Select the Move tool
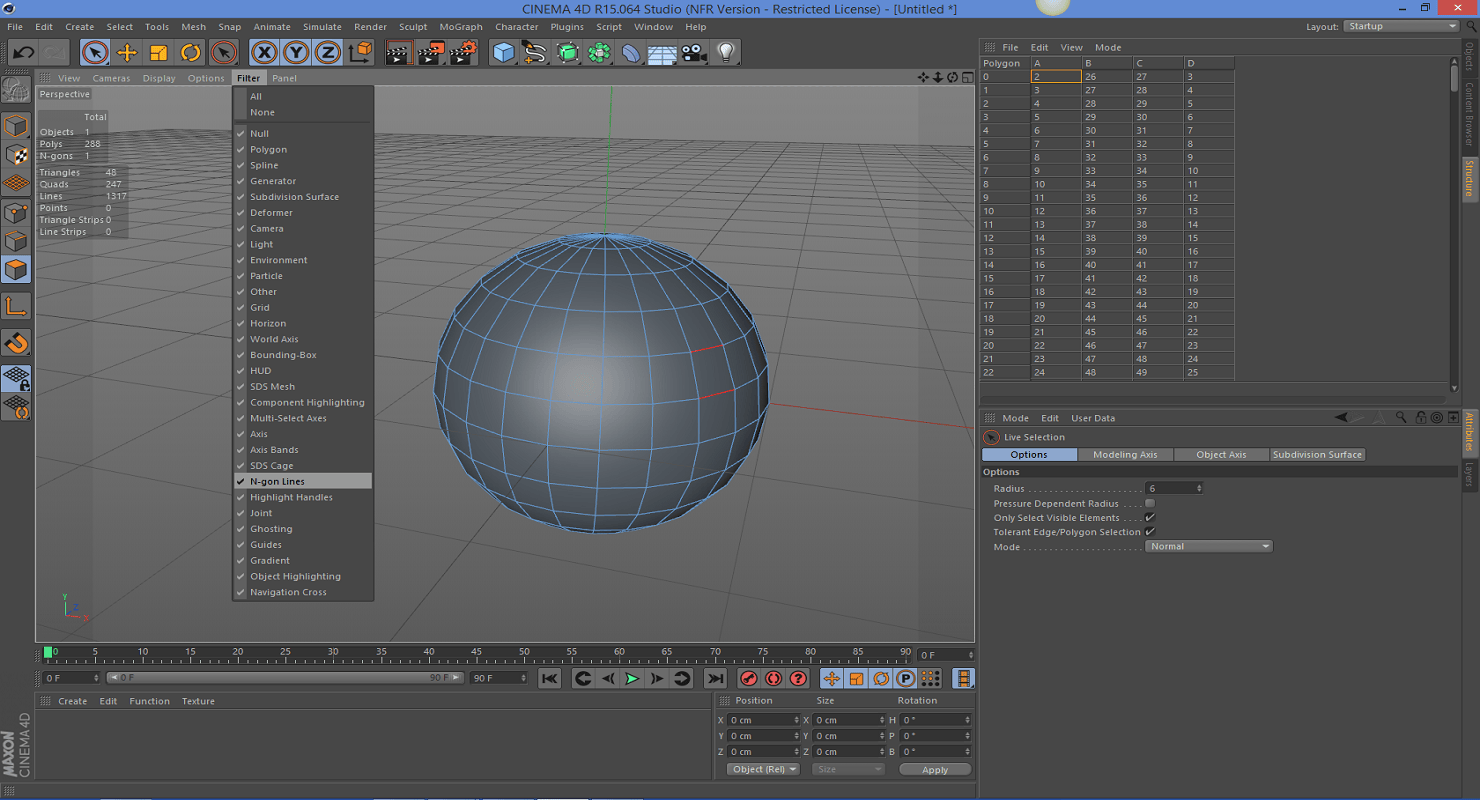1480x800 pixels. pos(127,52)
